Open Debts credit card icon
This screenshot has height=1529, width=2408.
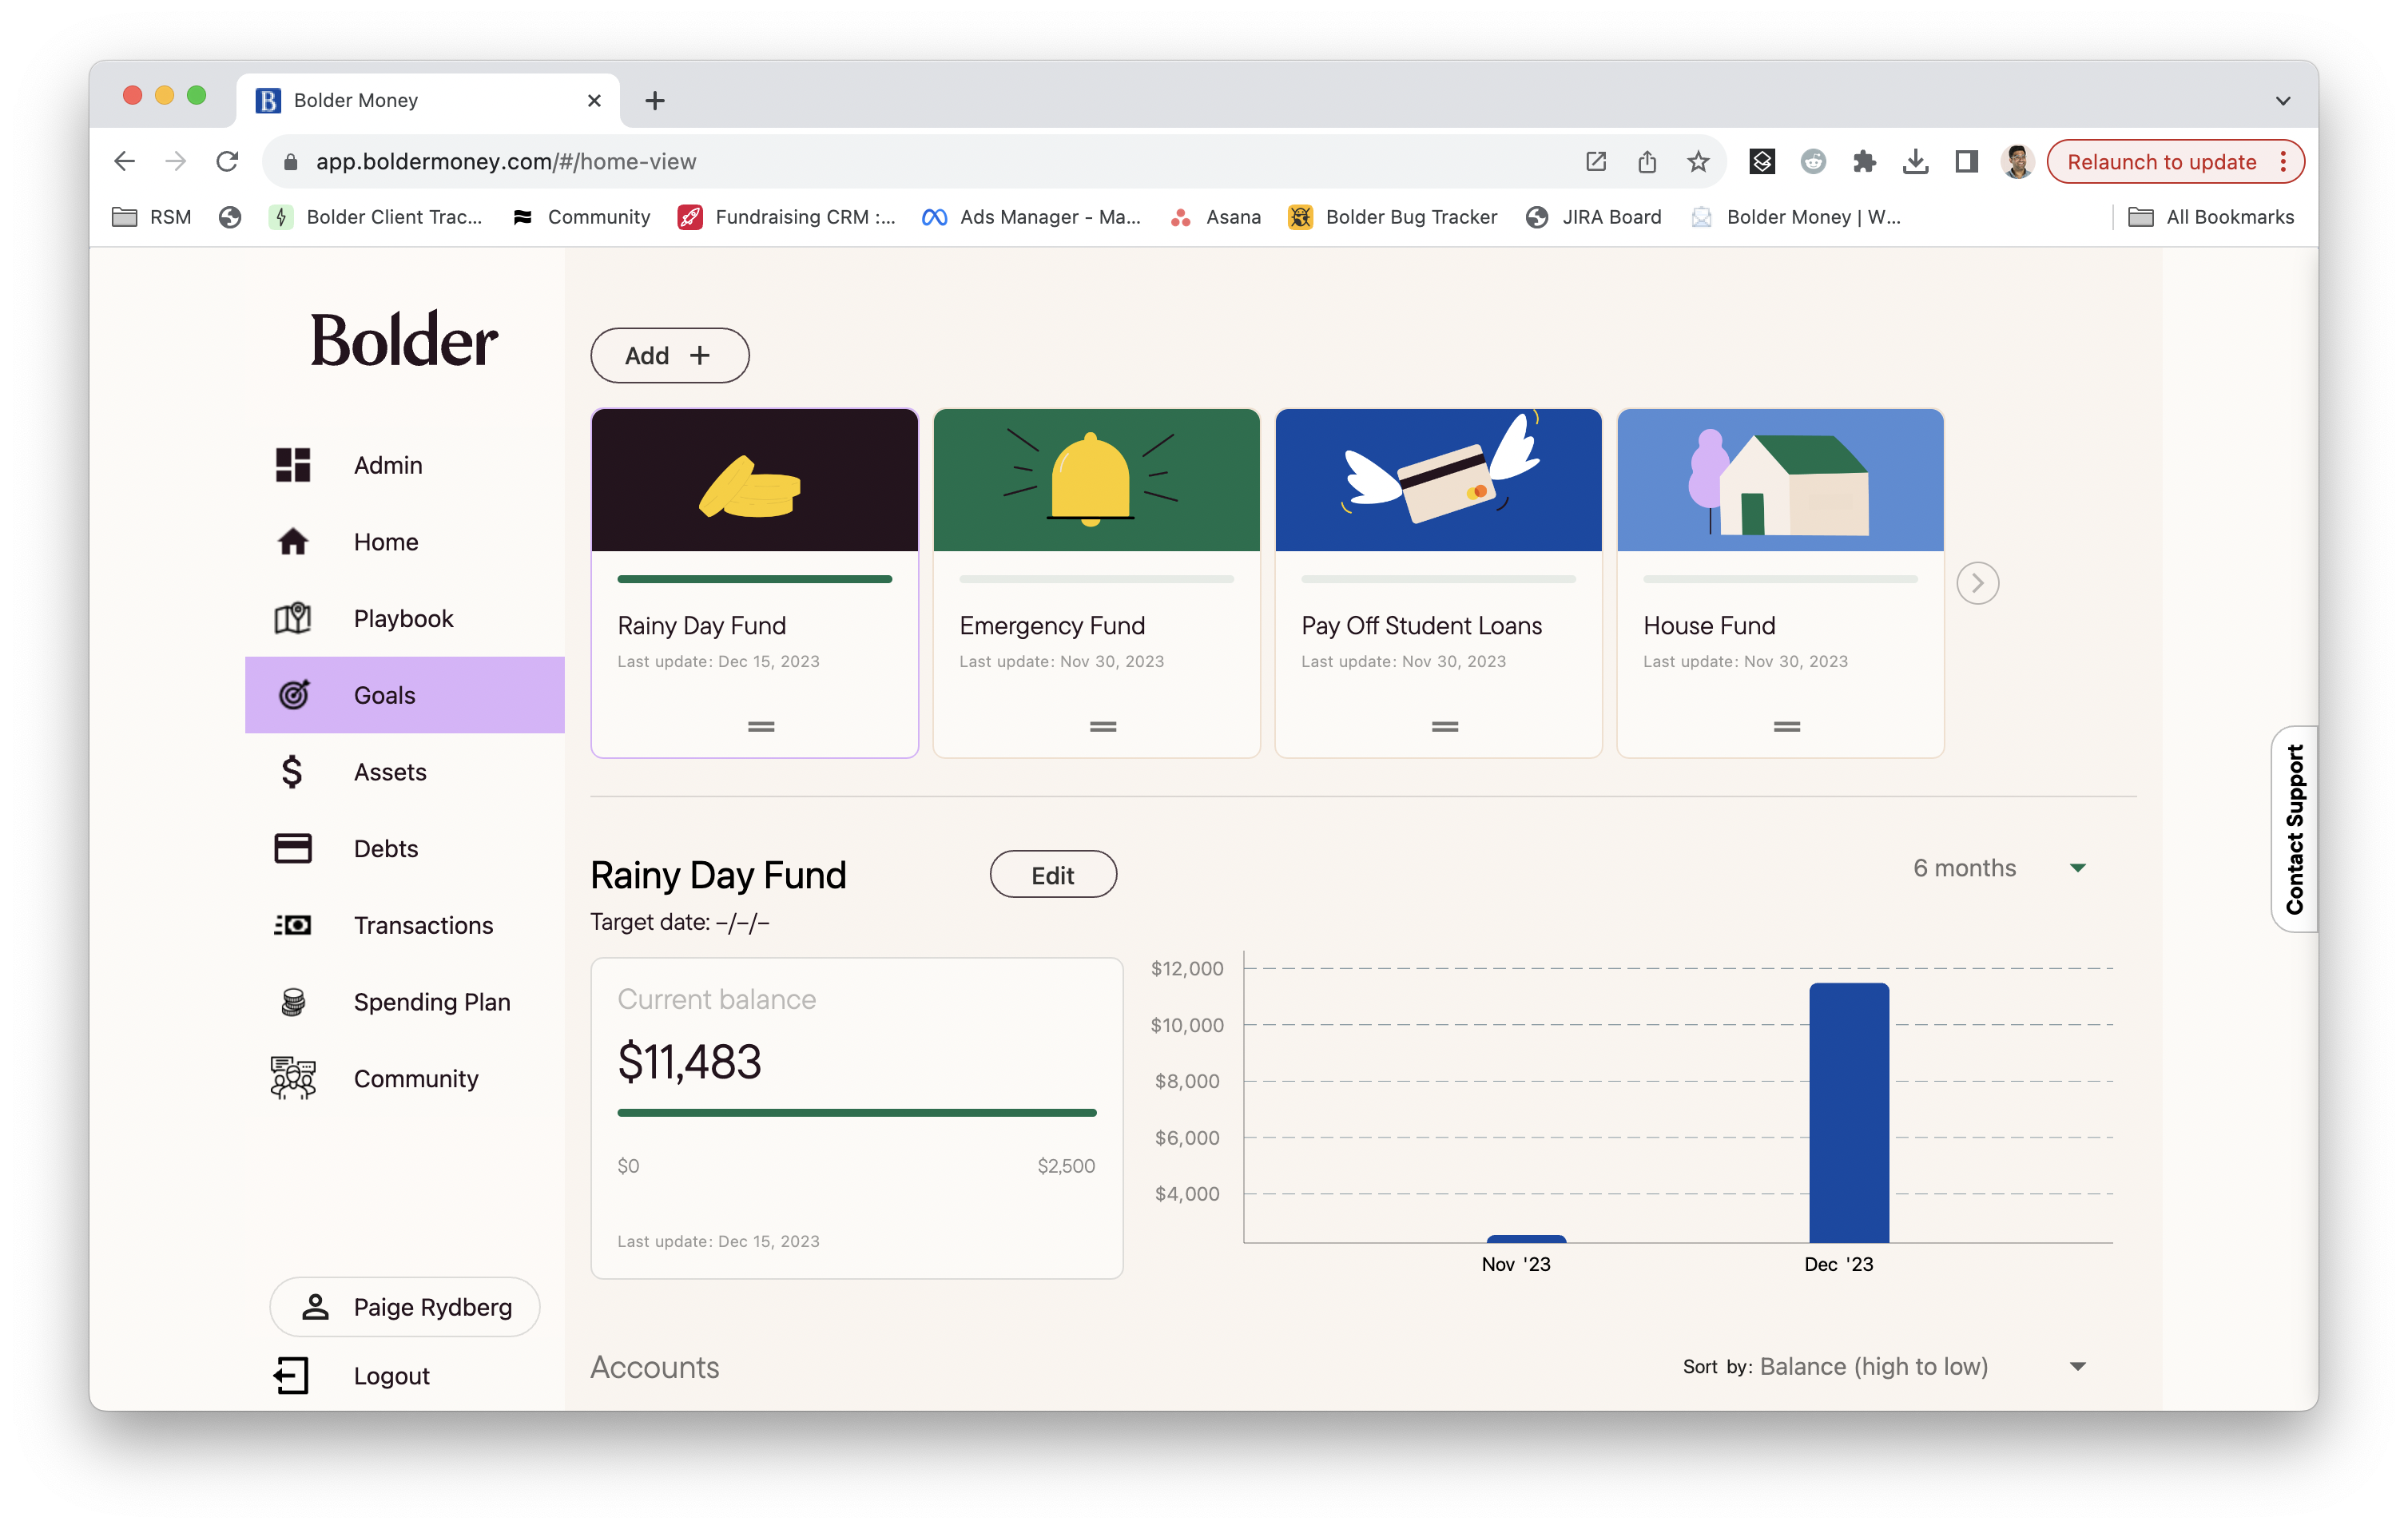(292, 848)
